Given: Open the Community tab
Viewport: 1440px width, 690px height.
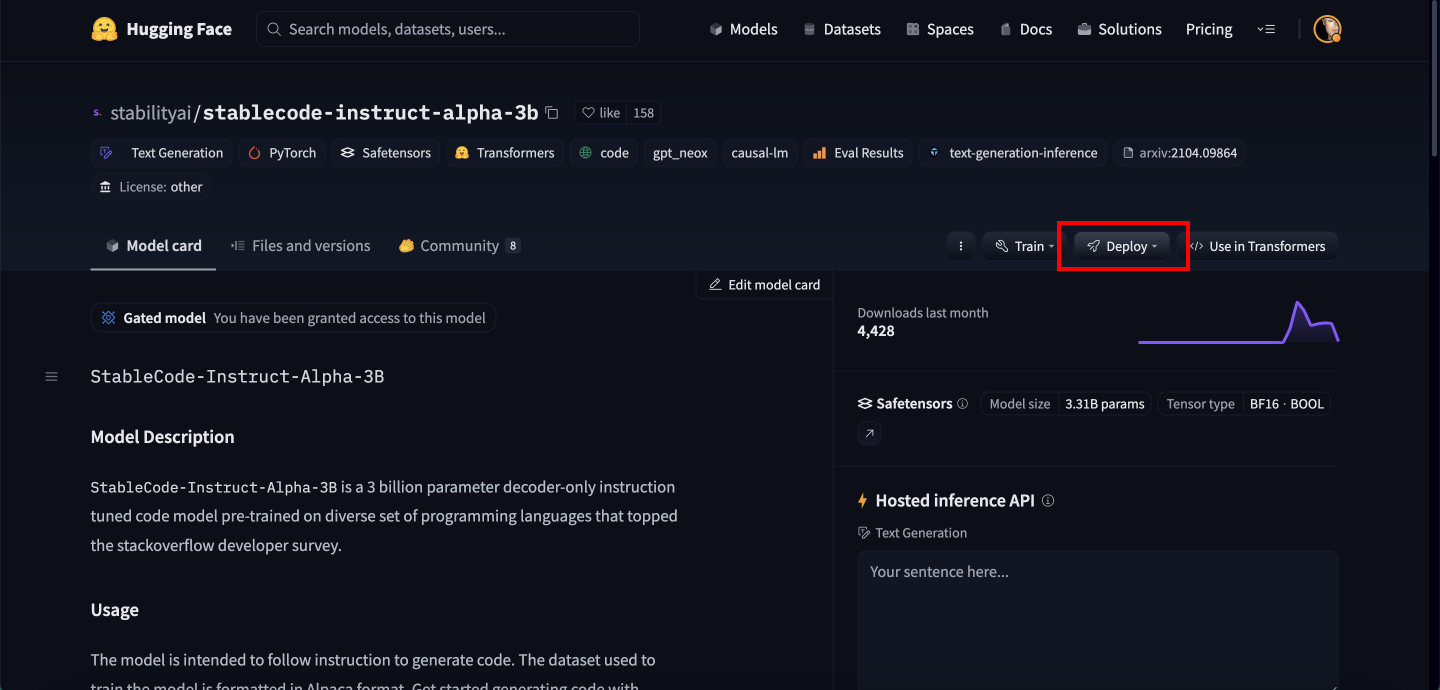Looking at the screenshot, I should coord(458,246).
